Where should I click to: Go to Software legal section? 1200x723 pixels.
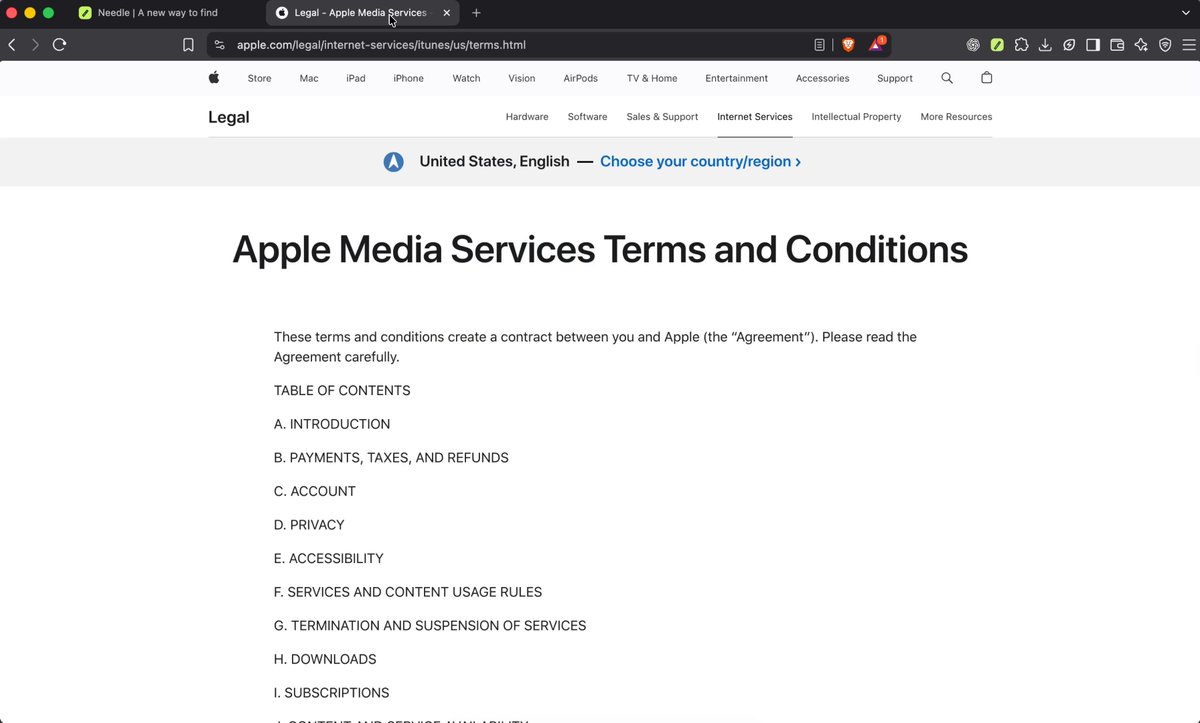point(587,117)
